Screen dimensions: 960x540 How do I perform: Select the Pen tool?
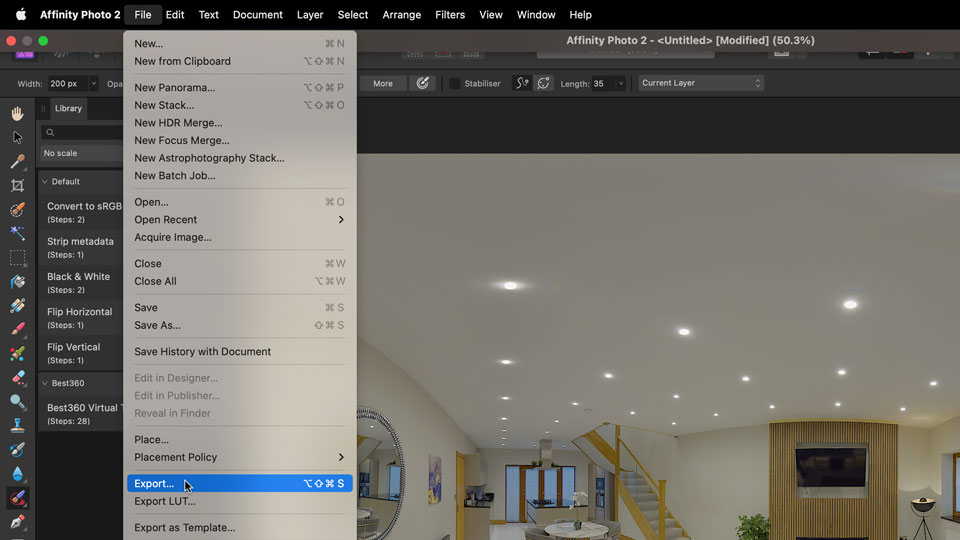click(17, 522)
